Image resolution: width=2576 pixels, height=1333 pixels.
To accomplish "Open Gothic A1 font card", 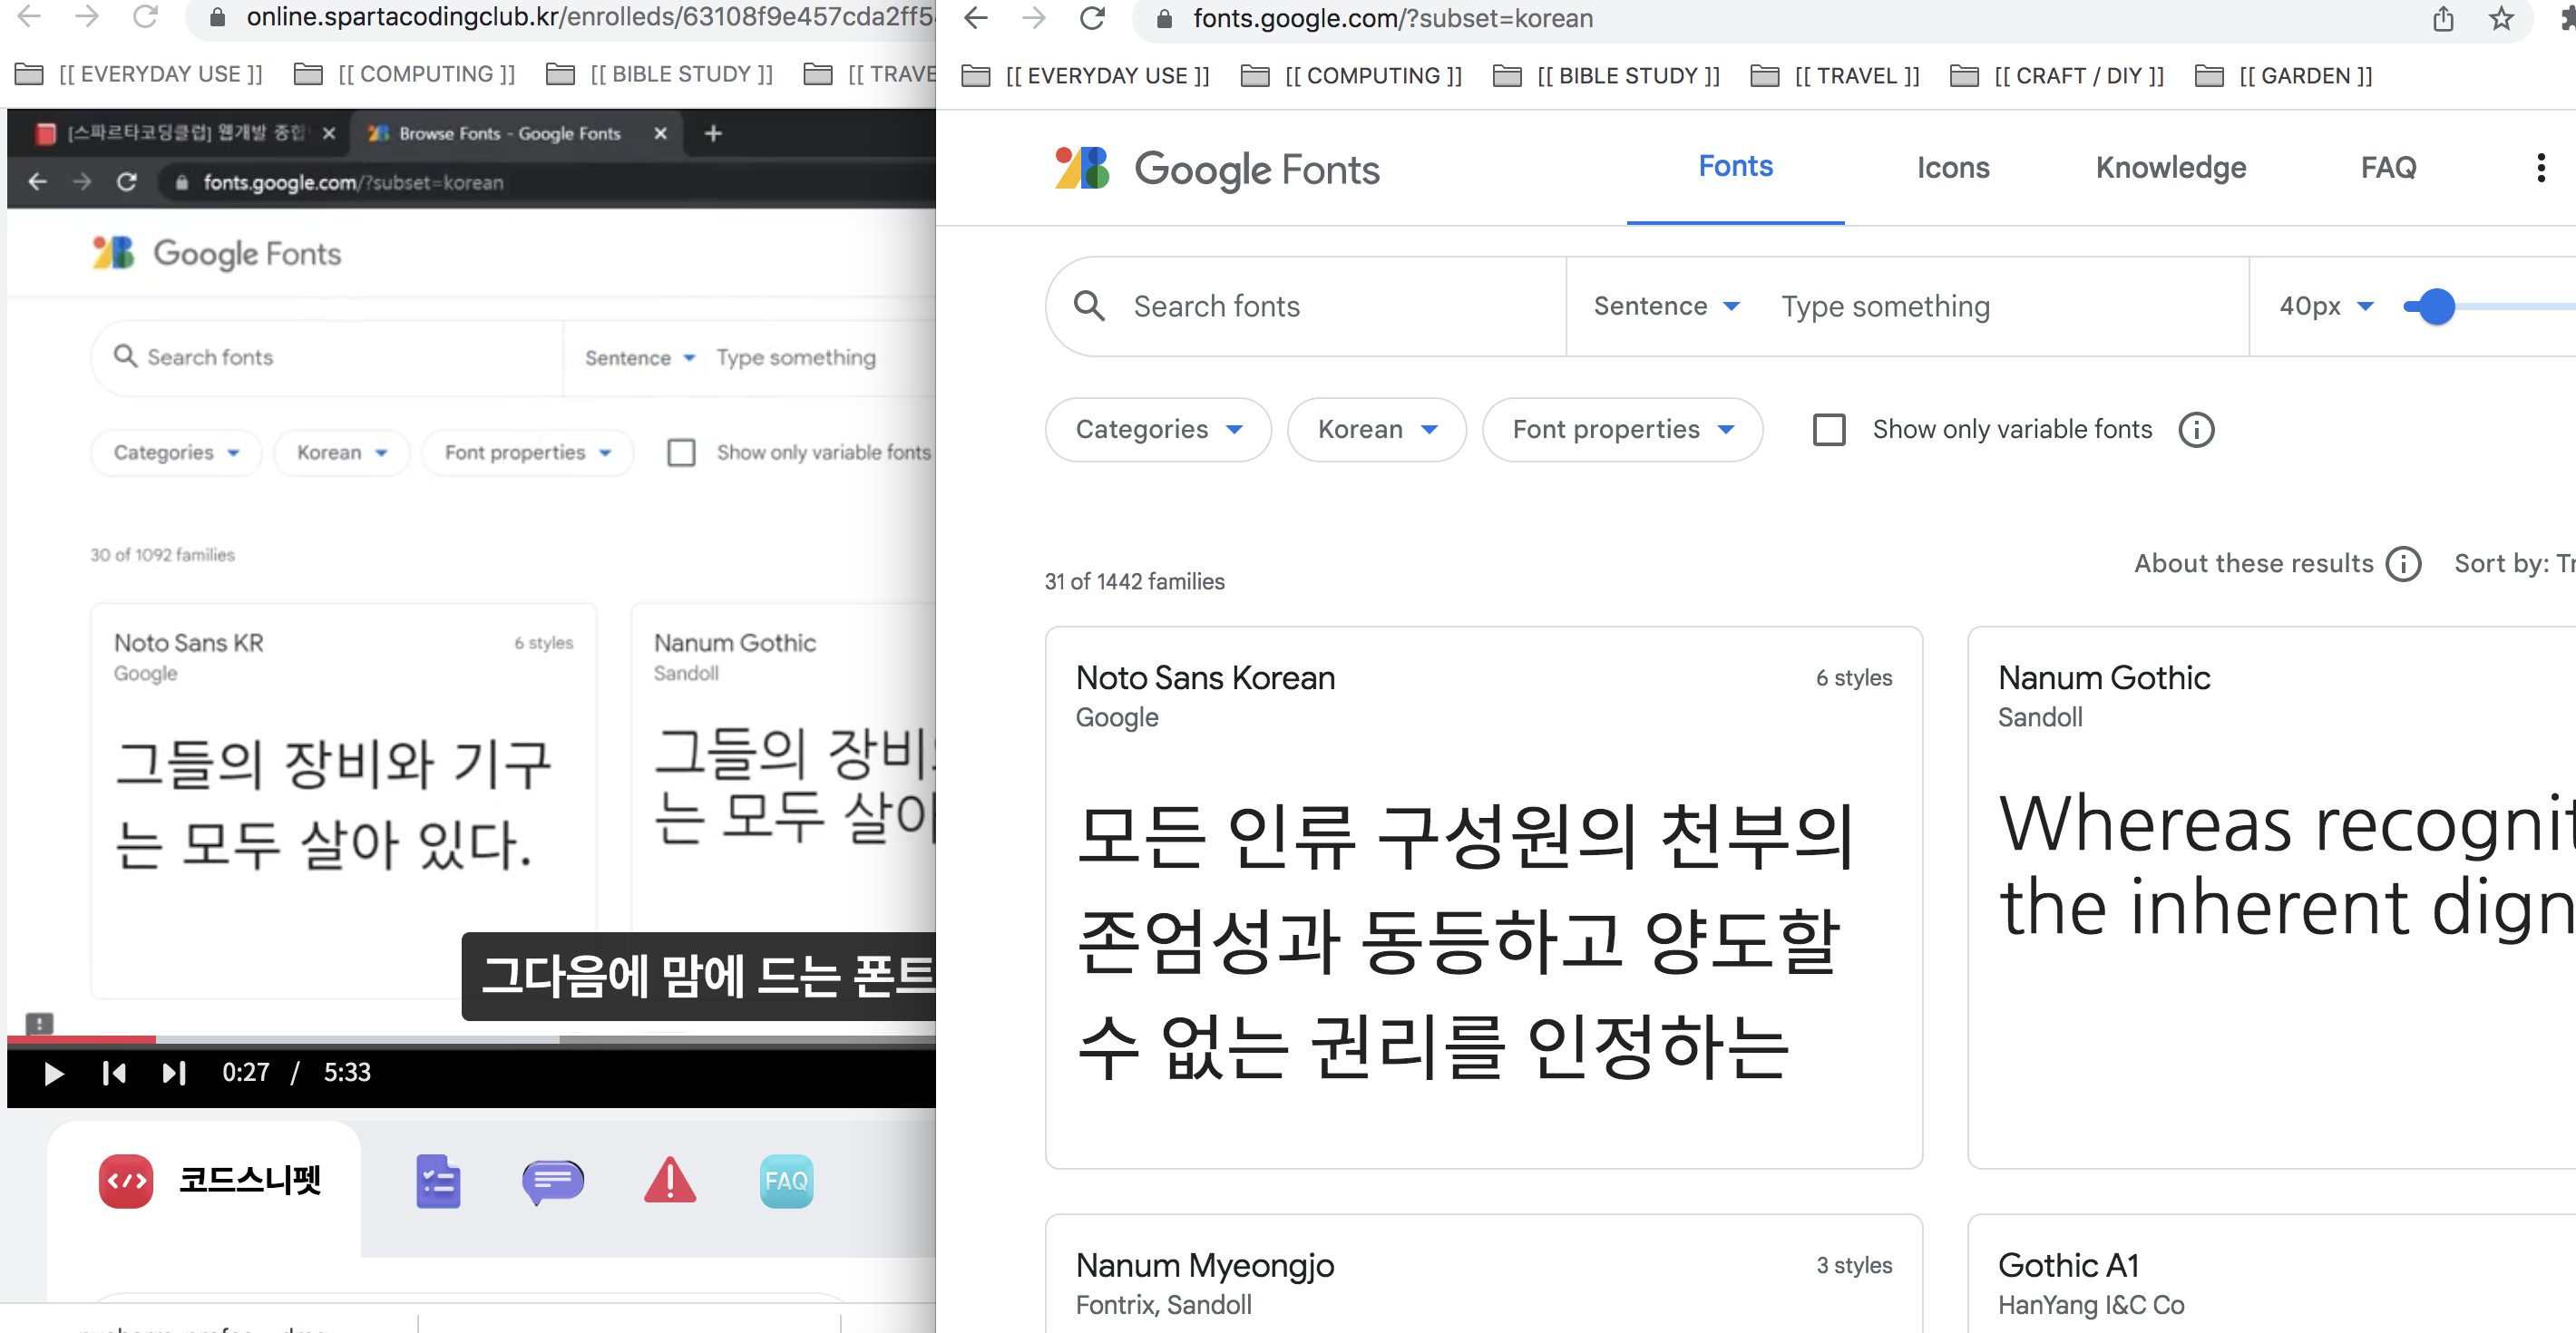I will pos(2272,1274).
